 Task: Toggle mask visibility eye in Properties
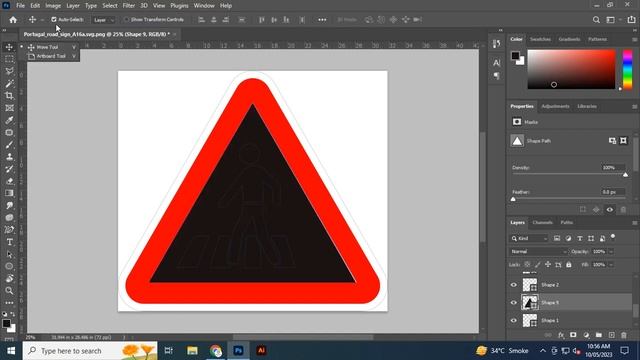click(610, 209)
